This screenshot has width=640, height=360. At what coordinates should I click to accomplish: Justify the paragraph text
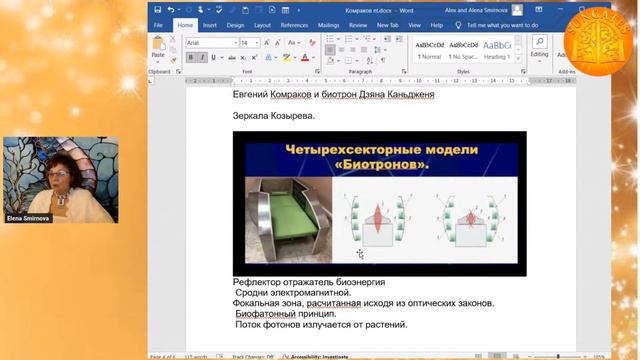(364, 50)
